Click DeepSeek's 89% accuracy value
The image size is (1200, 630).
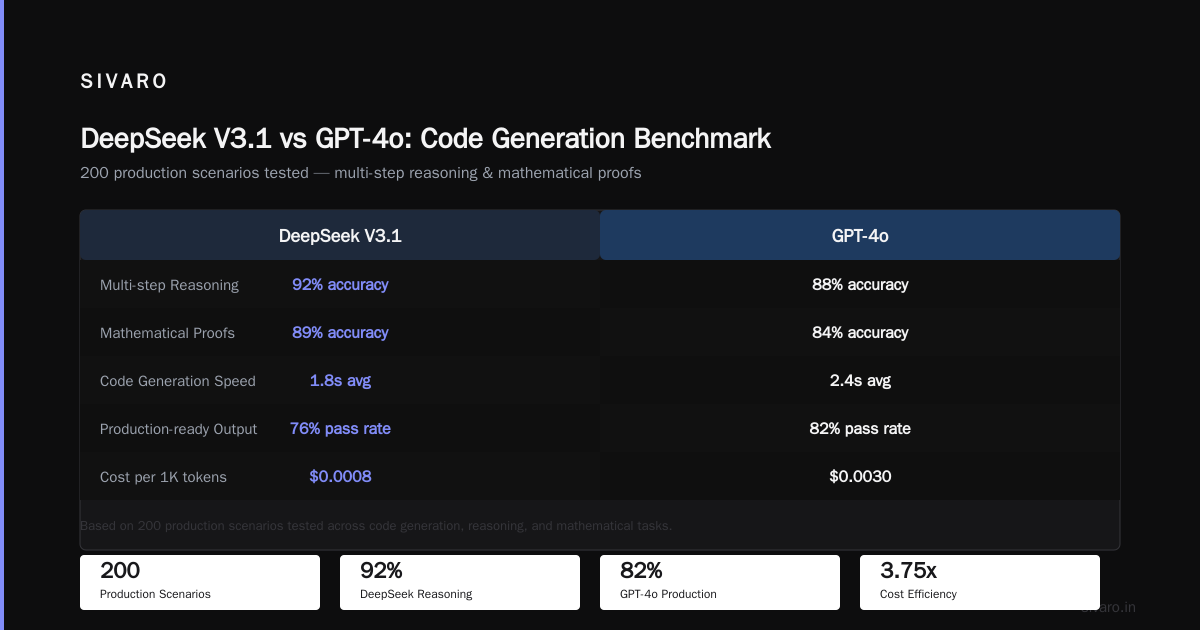click(340, 333)
